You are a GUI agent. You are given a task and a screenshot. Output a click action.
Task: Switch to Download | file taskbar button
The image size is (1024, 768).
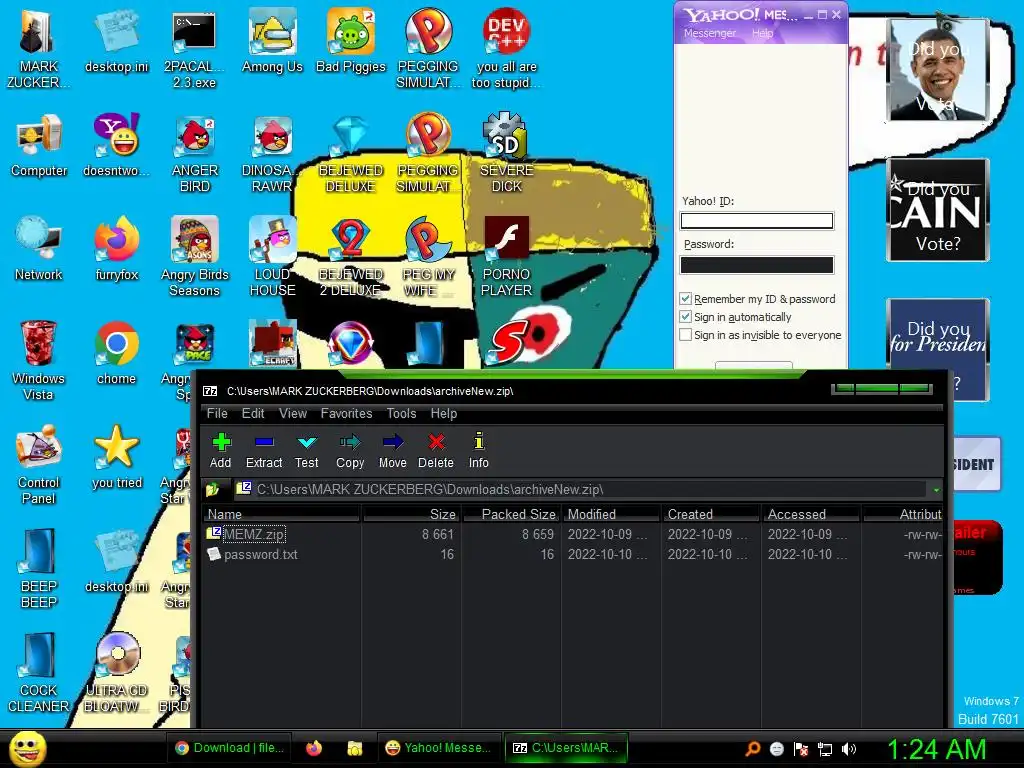click(x=231, y=748)
